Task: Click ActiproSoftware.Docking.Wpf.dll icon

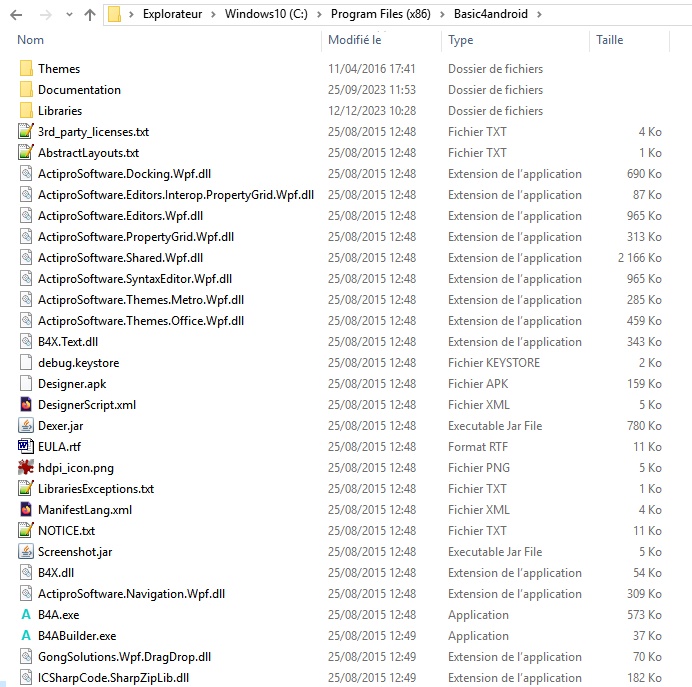Action: (x=26, y=173)
